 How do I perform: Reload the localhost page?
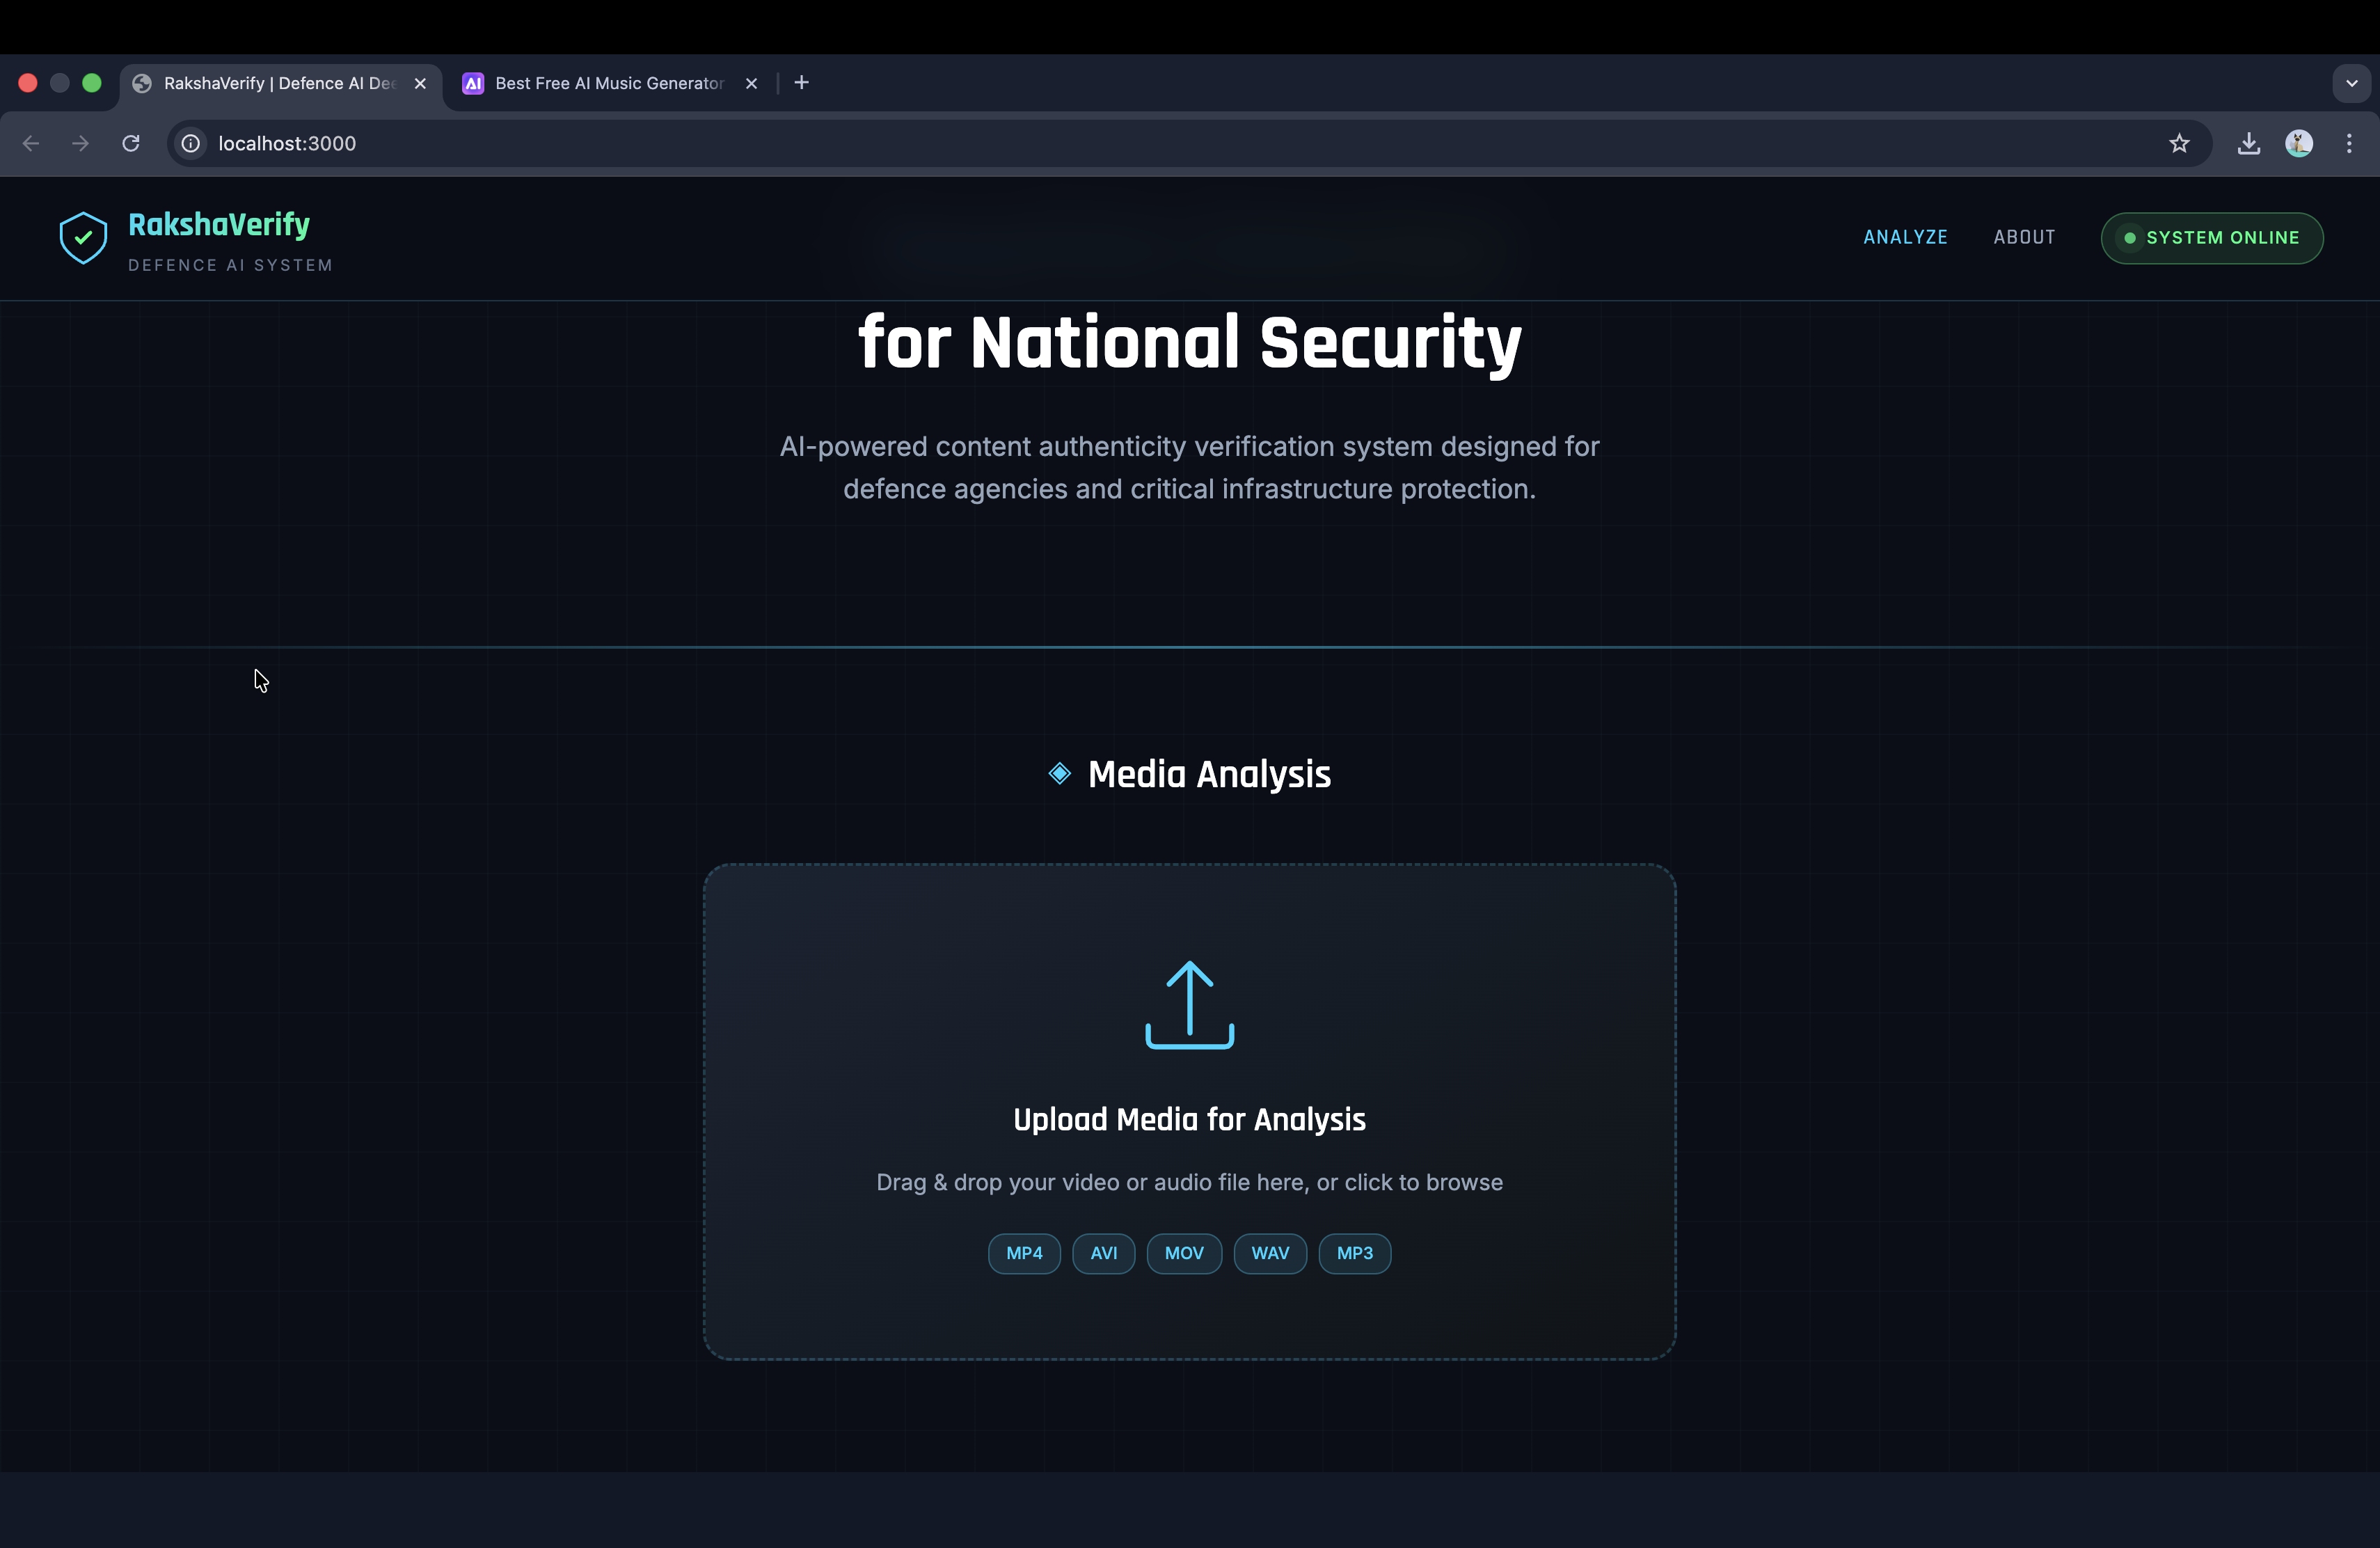pyautogui.click(x=131, y=143)
